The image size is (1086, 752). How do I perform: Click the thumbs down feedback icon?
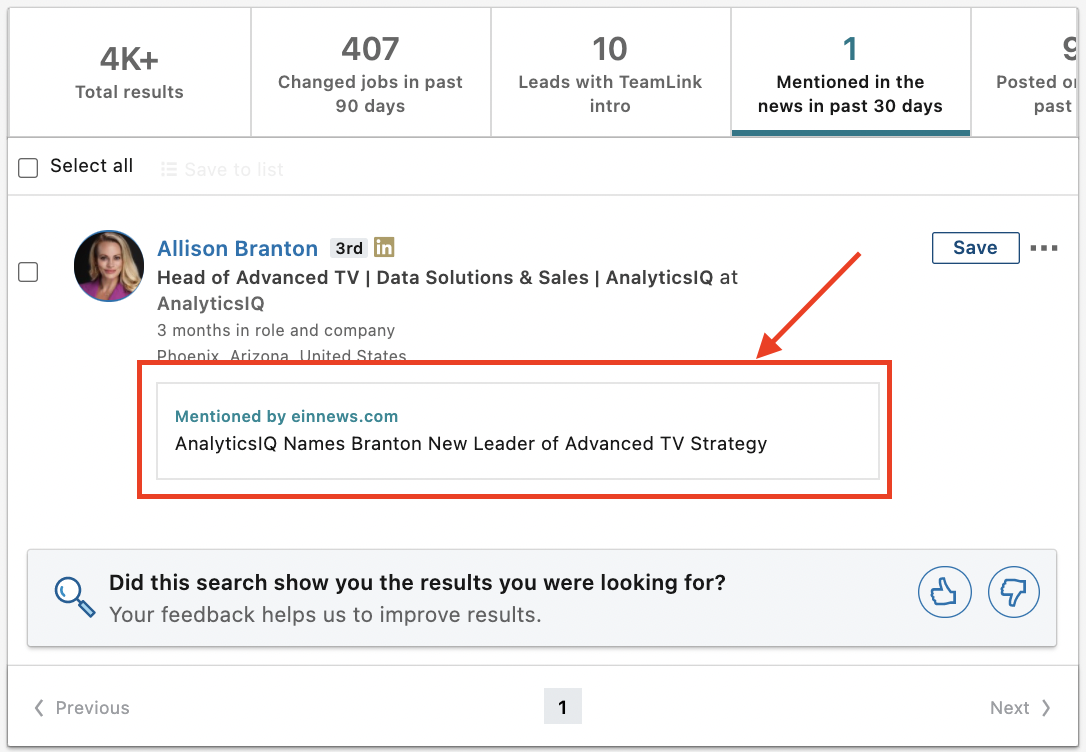pyautogui.click(x=1013, y=592)
